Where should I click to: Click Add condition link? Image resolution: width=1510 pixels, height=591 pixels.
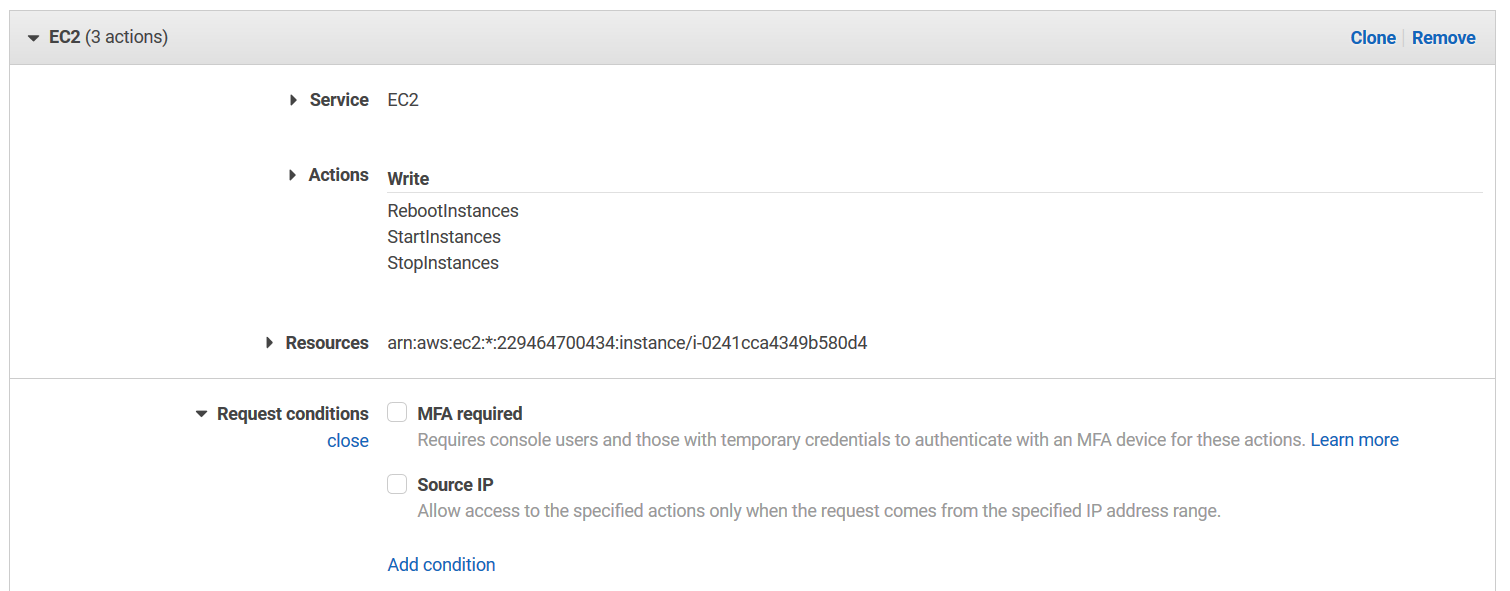441,565
